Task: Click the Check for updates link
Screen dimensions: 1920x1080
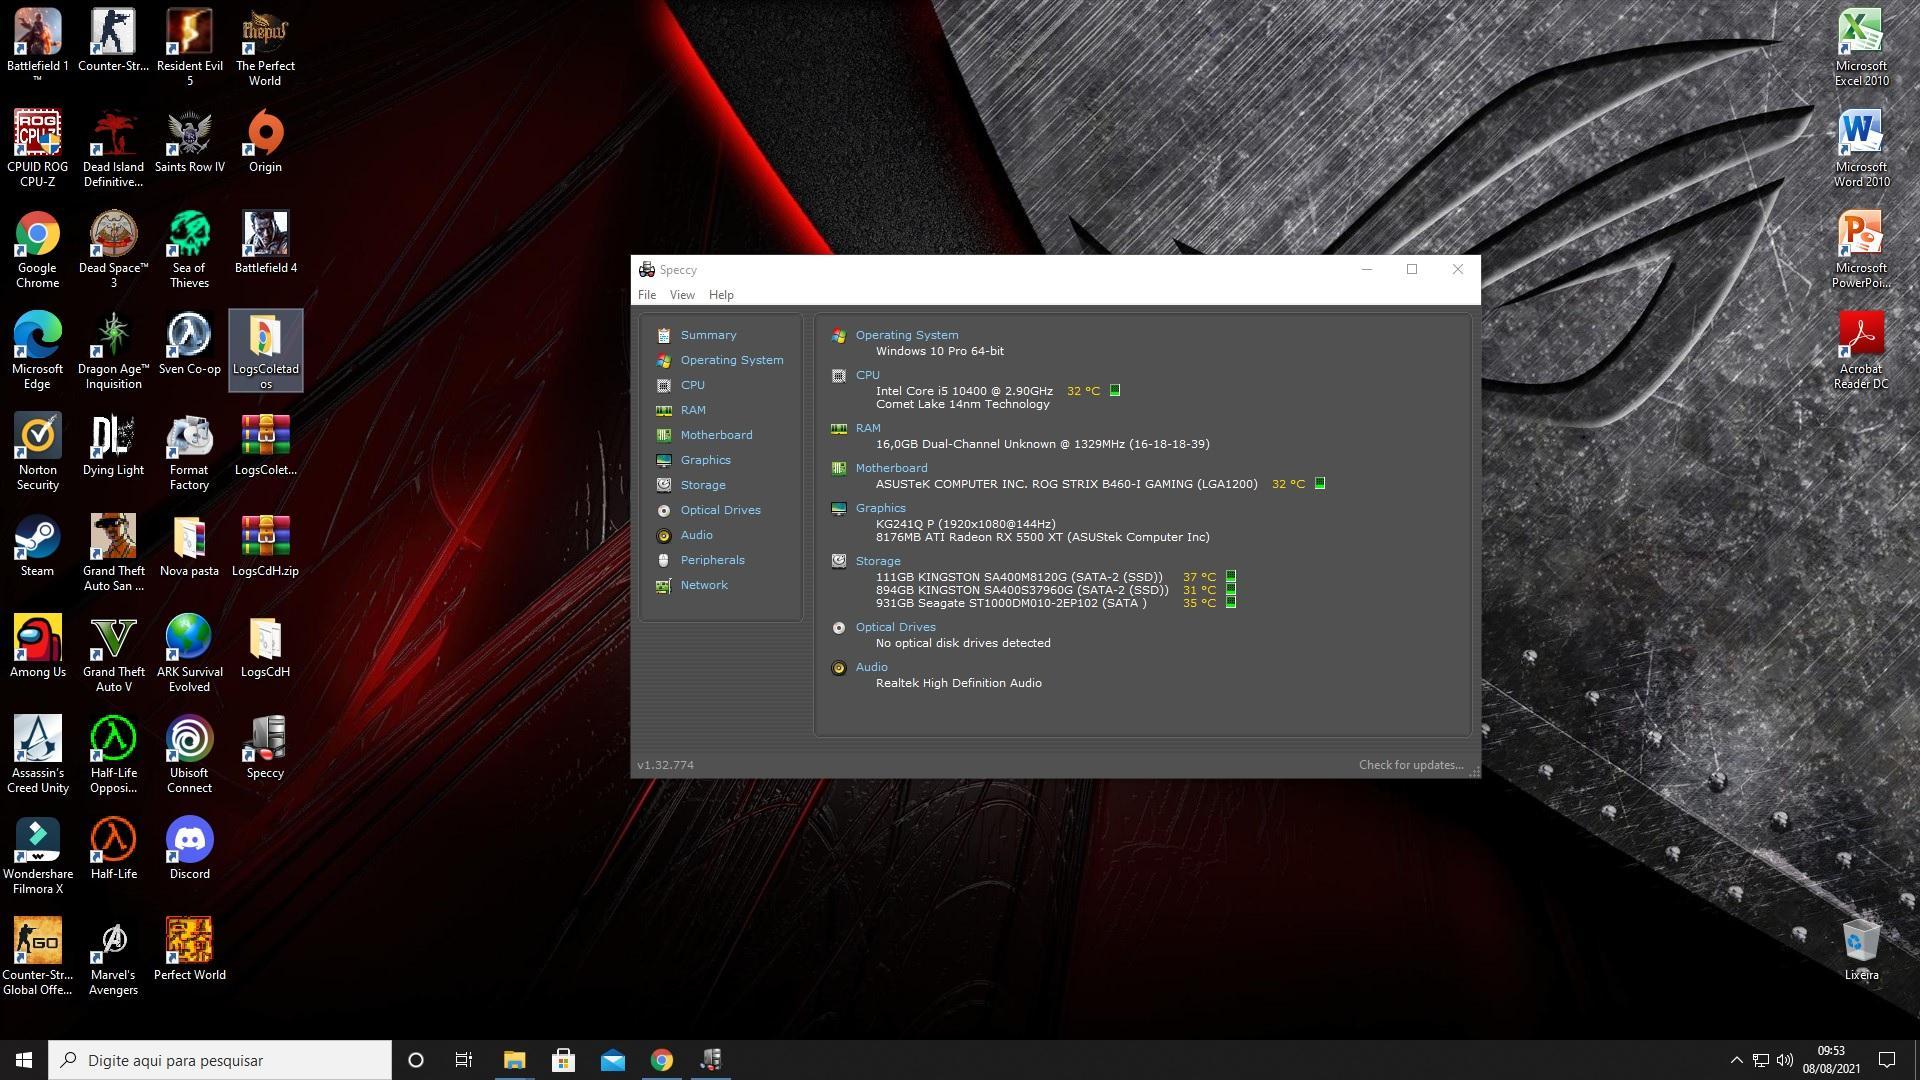Action: coord(1410,765)
